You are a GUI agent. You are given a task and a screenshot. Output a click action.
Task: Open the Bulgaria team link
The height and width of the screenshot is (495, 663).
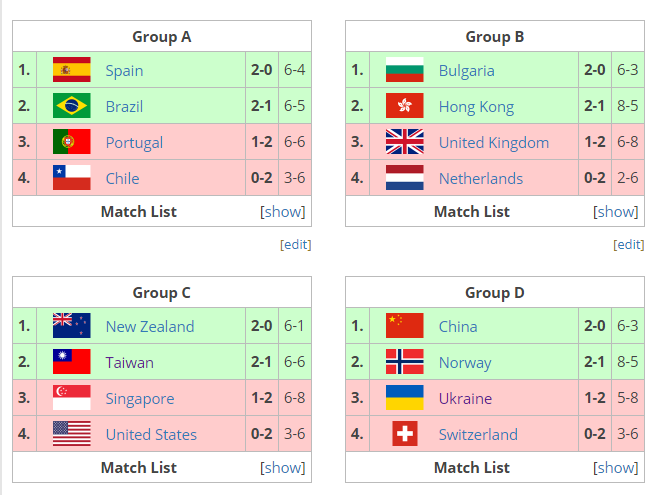click(x=466, y=71)
